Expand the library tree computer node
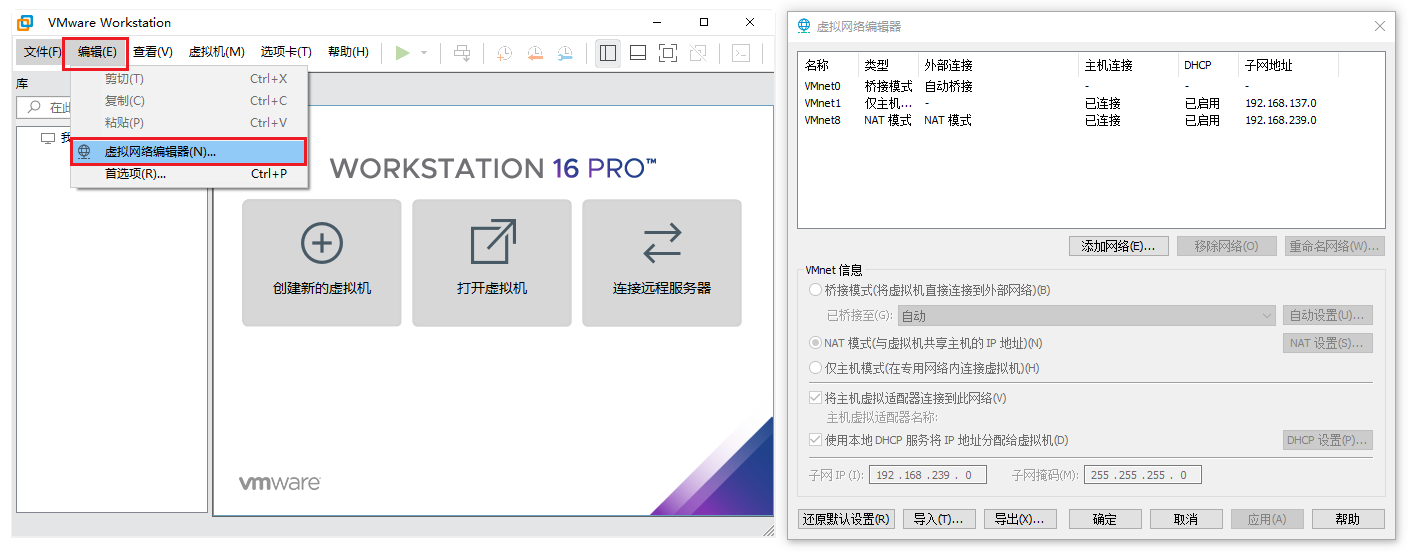The height and width of the screenshot is (553, 1410). pos(48,138)
